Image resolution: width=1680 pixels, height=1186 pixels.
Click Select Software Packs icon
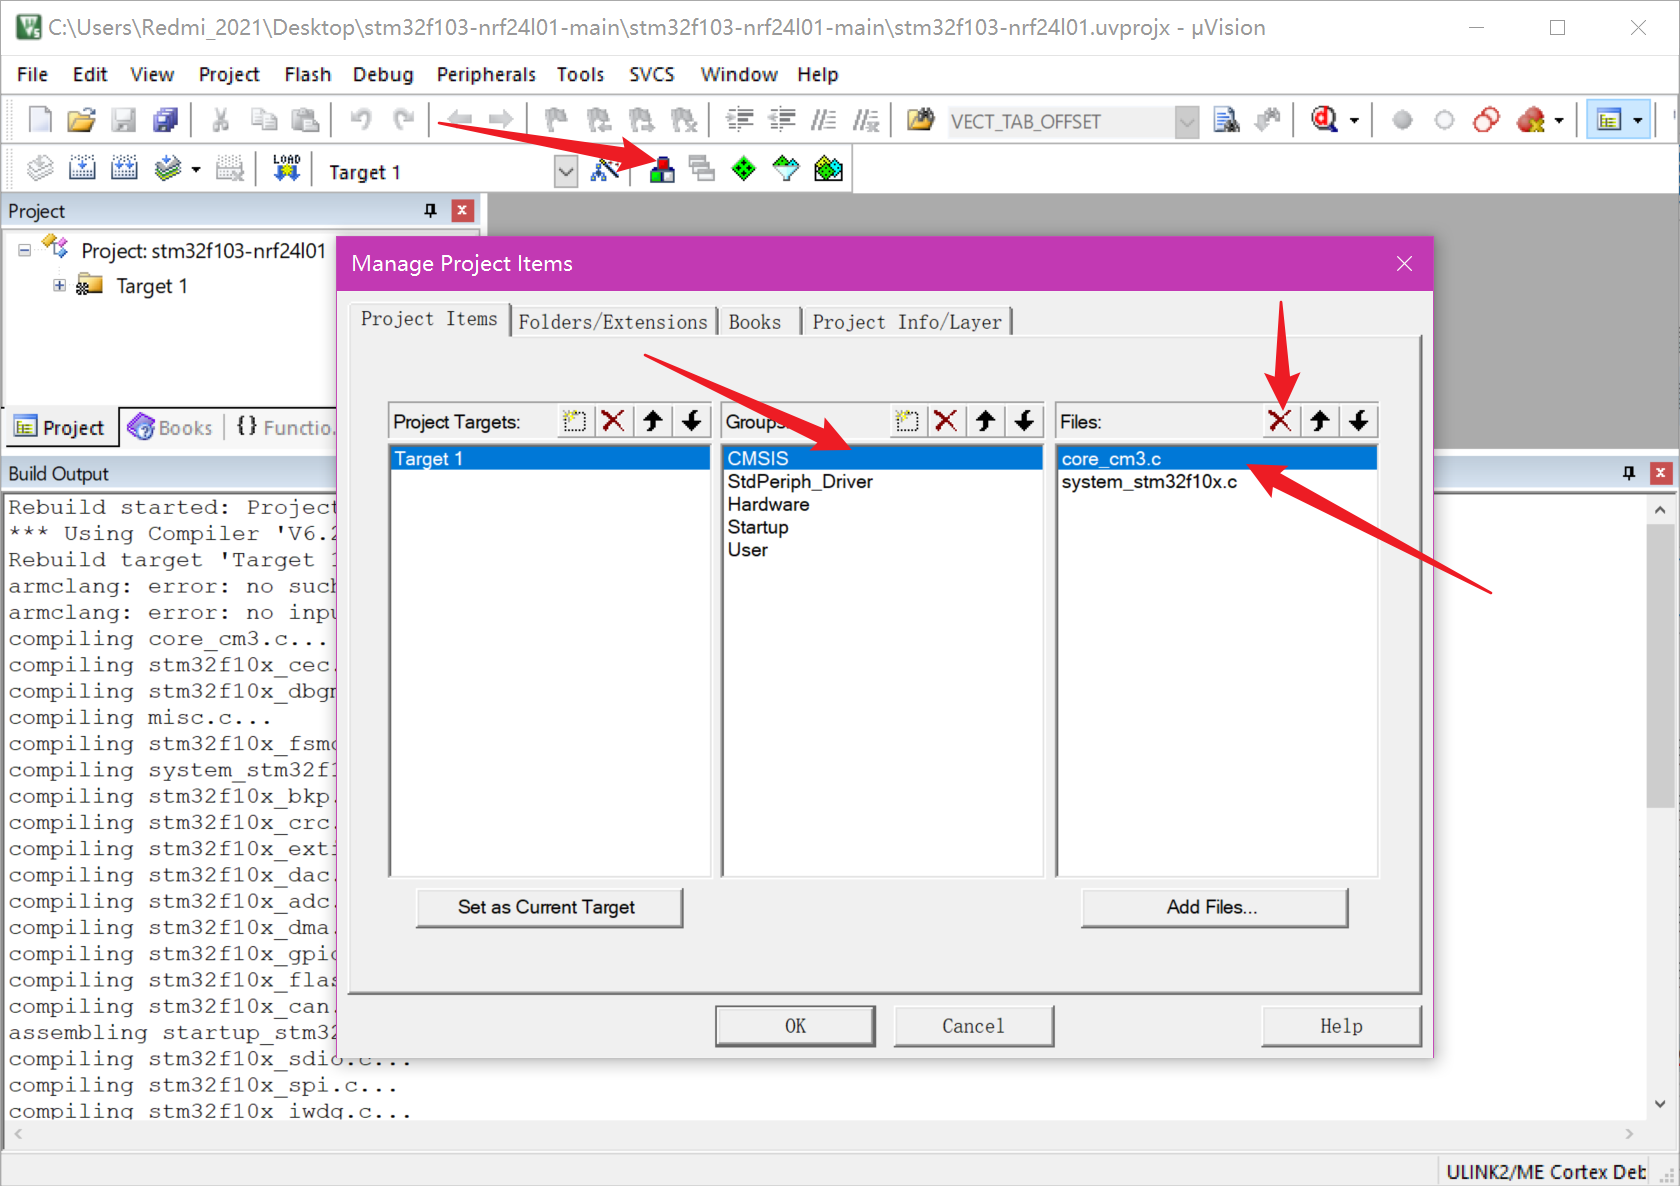786,169
